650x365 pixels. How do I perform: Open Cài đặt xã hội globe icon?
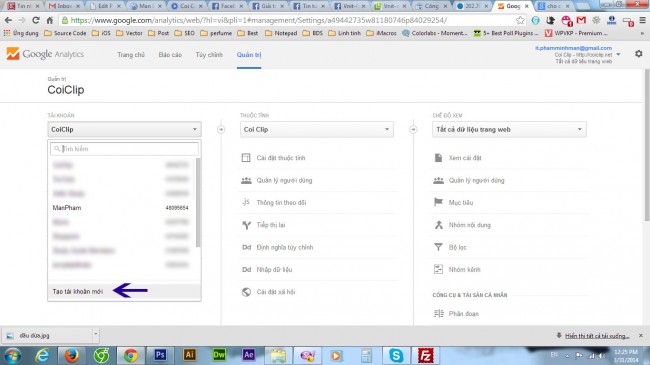point(246,292)
